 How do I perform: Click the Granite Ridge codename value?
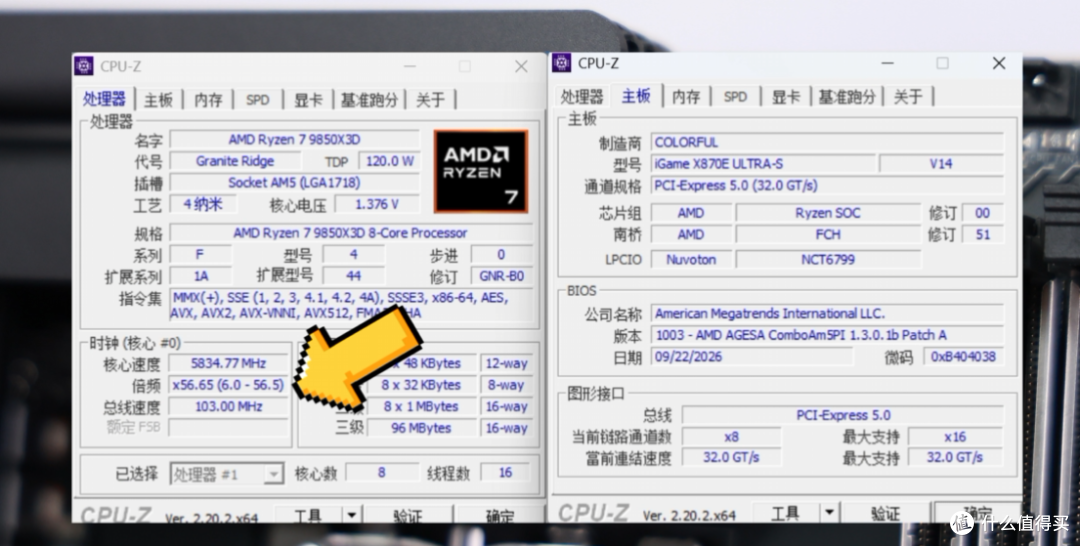(235, 161)
